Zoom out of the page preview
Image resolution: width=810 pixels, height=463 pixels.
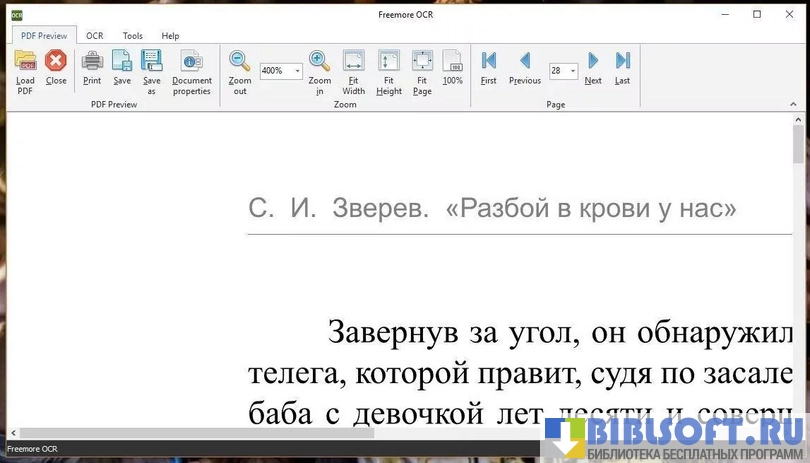tap(240, 63)
